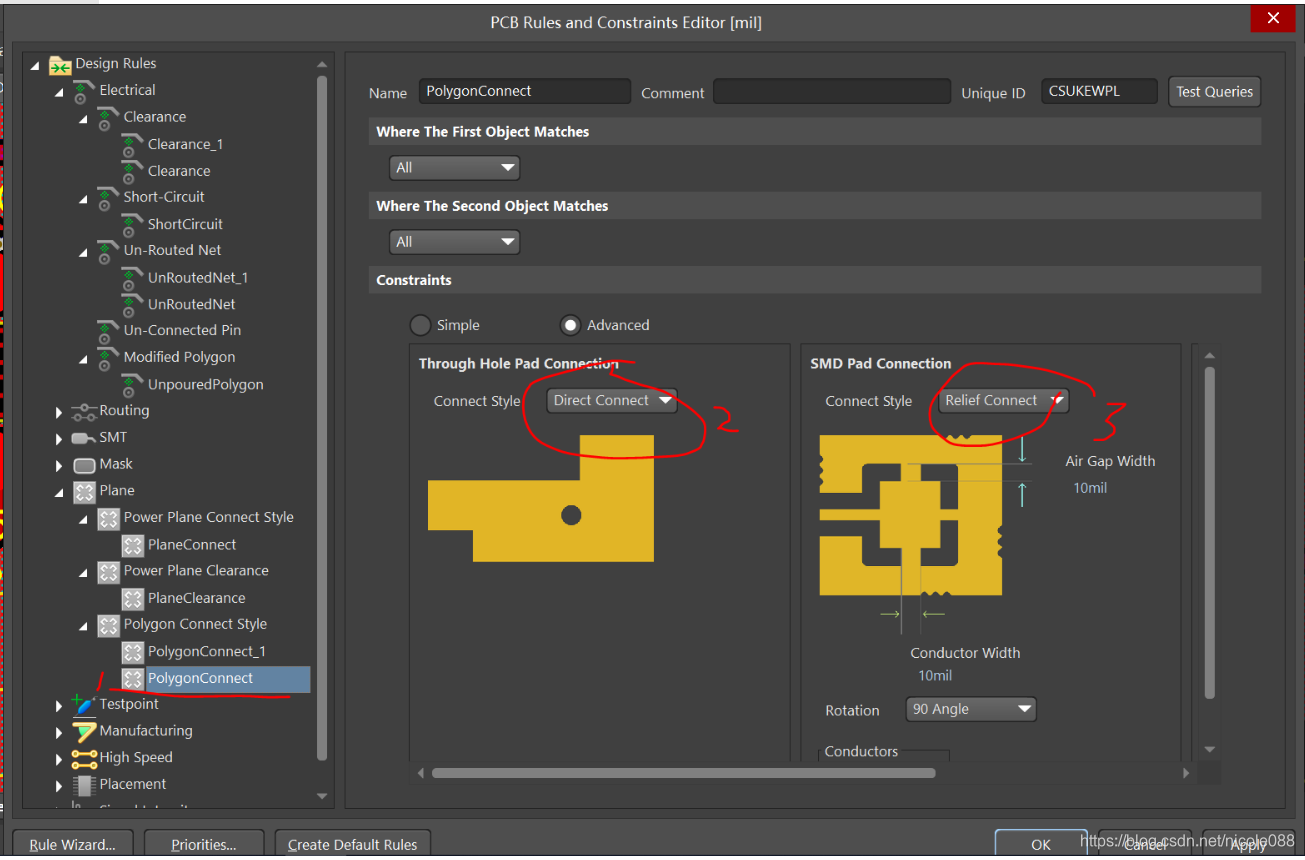Click the SMT category icon
1305x860 pixels.
(x=84, y=438)
